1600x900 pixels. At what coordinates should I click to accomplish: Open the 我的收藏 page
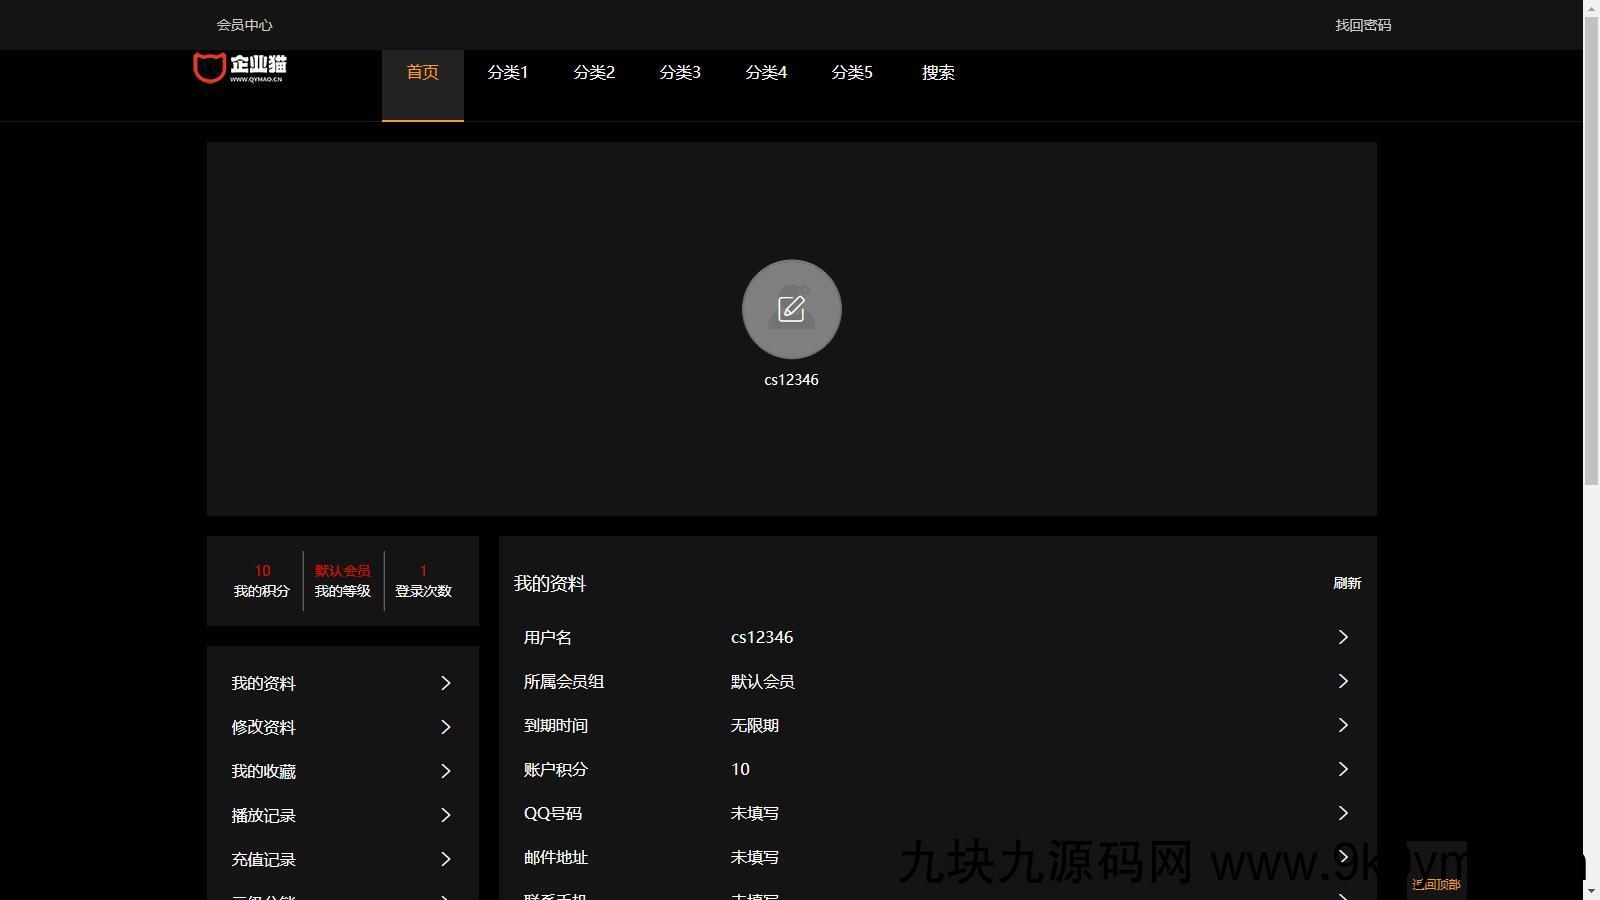[x=263, y=770]
